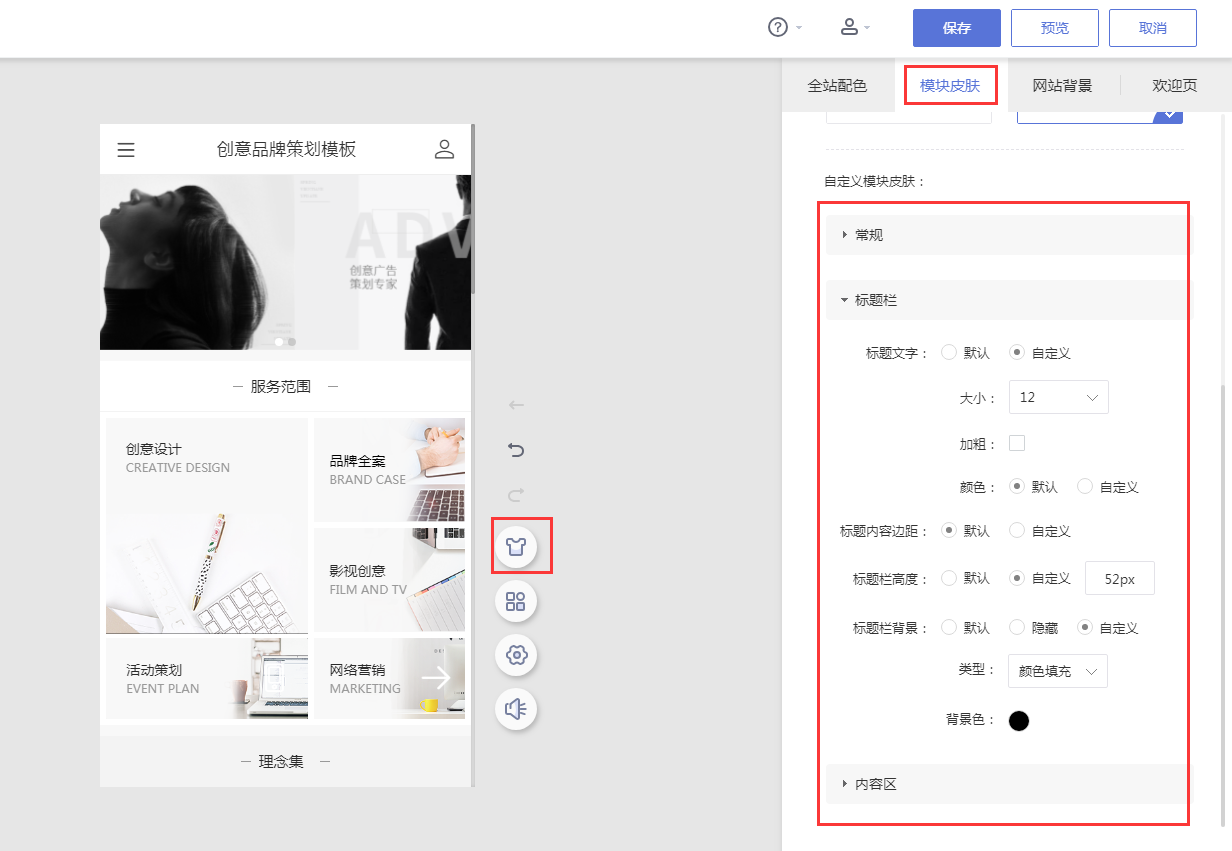
Task: Switch to the 全站配色 tab
Action: click(x=837, y=86)
